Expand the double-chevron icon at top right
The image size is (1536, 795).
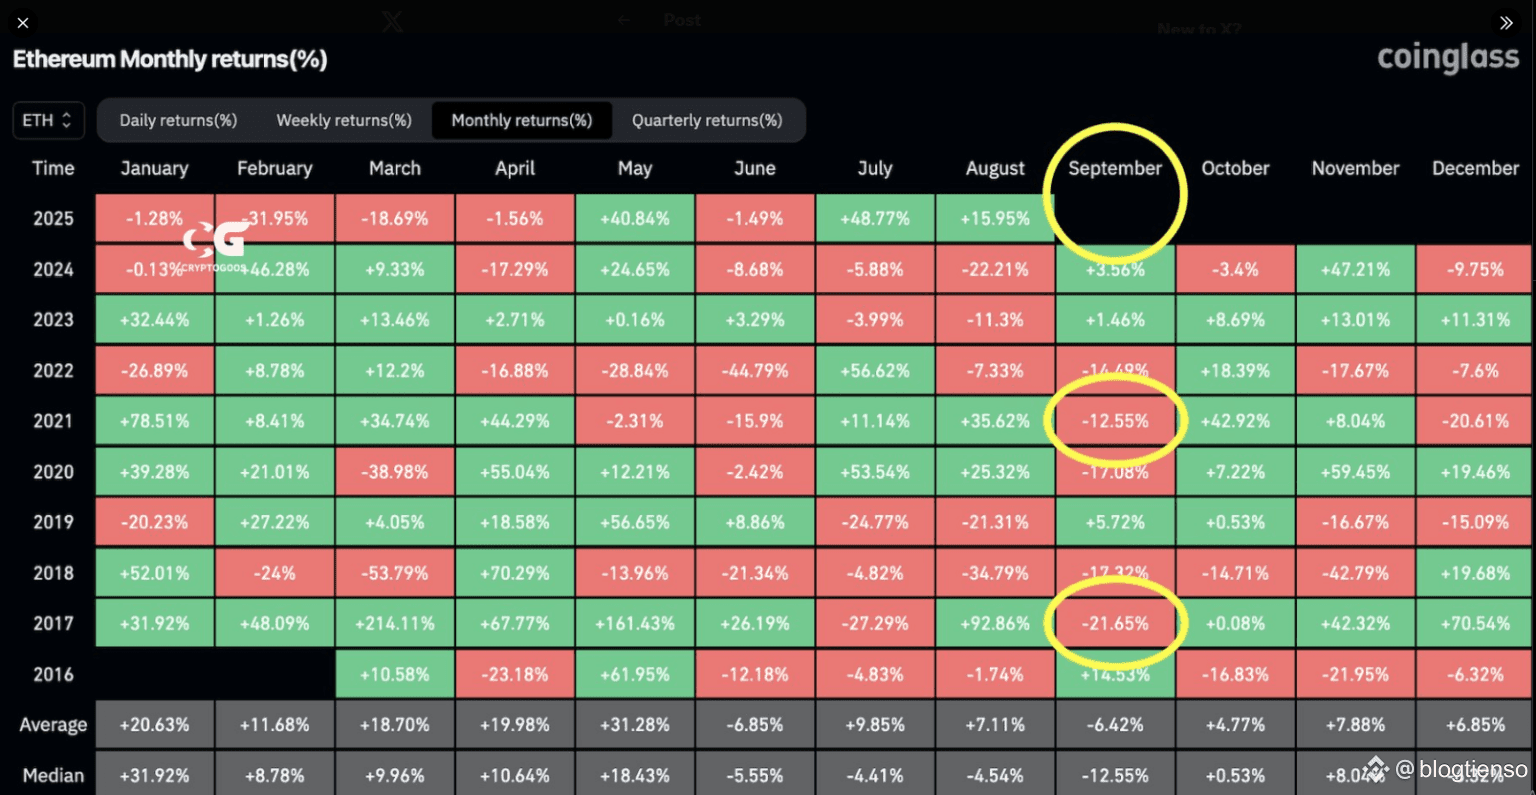pyautogui.click(x=1506, y=22)
